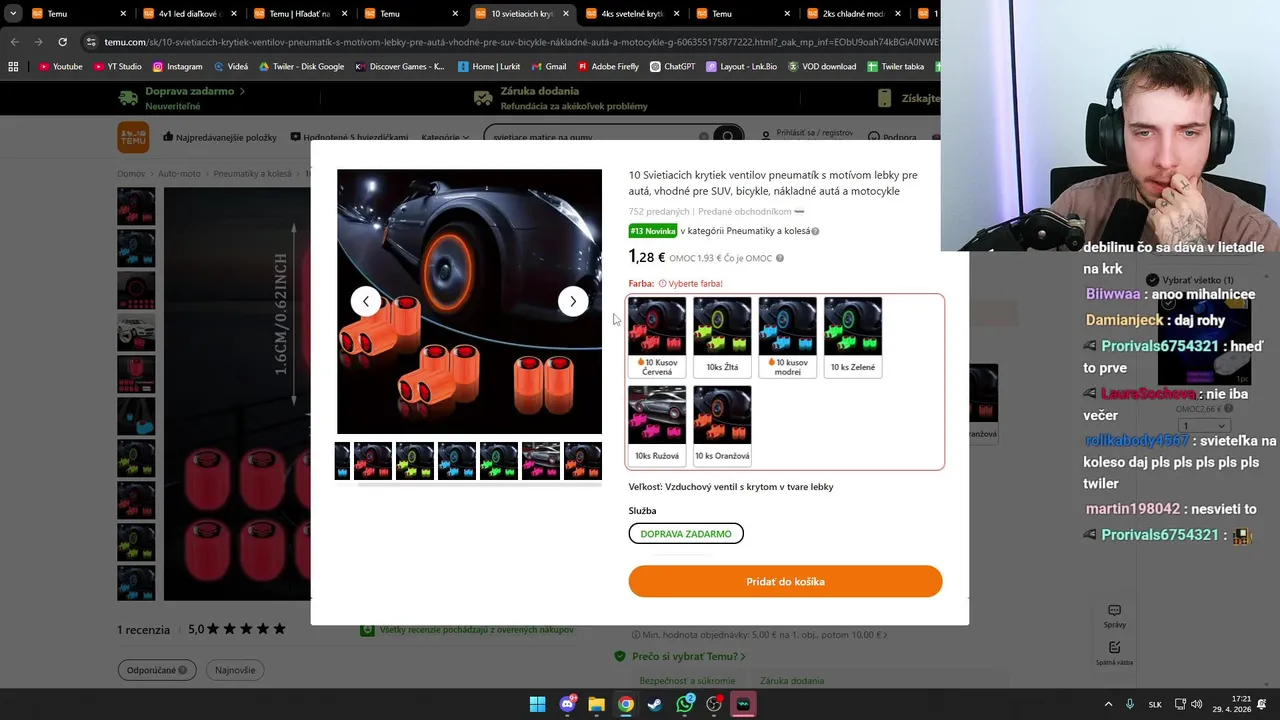Open the Videá bookmark

[230, 66]
